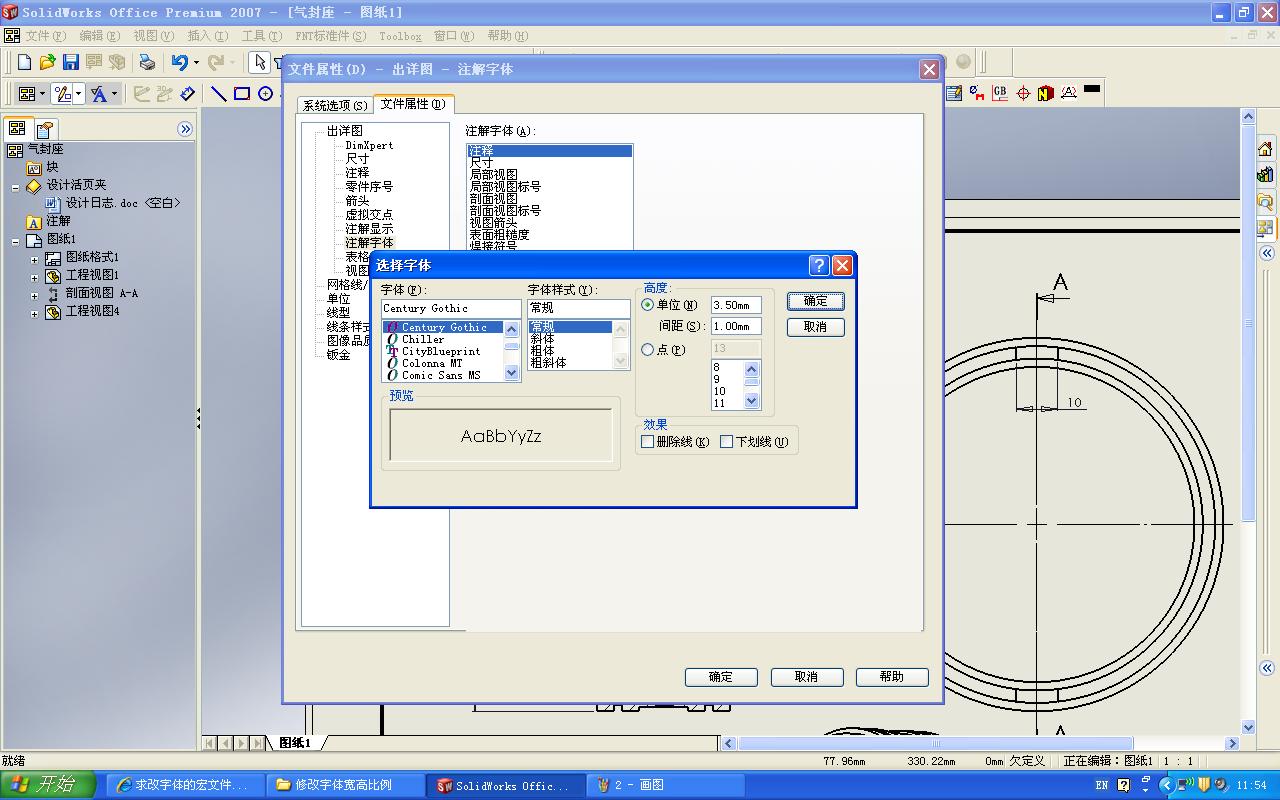
Task: Click the GB standard toolbar icon
Action: (1000, 93)
